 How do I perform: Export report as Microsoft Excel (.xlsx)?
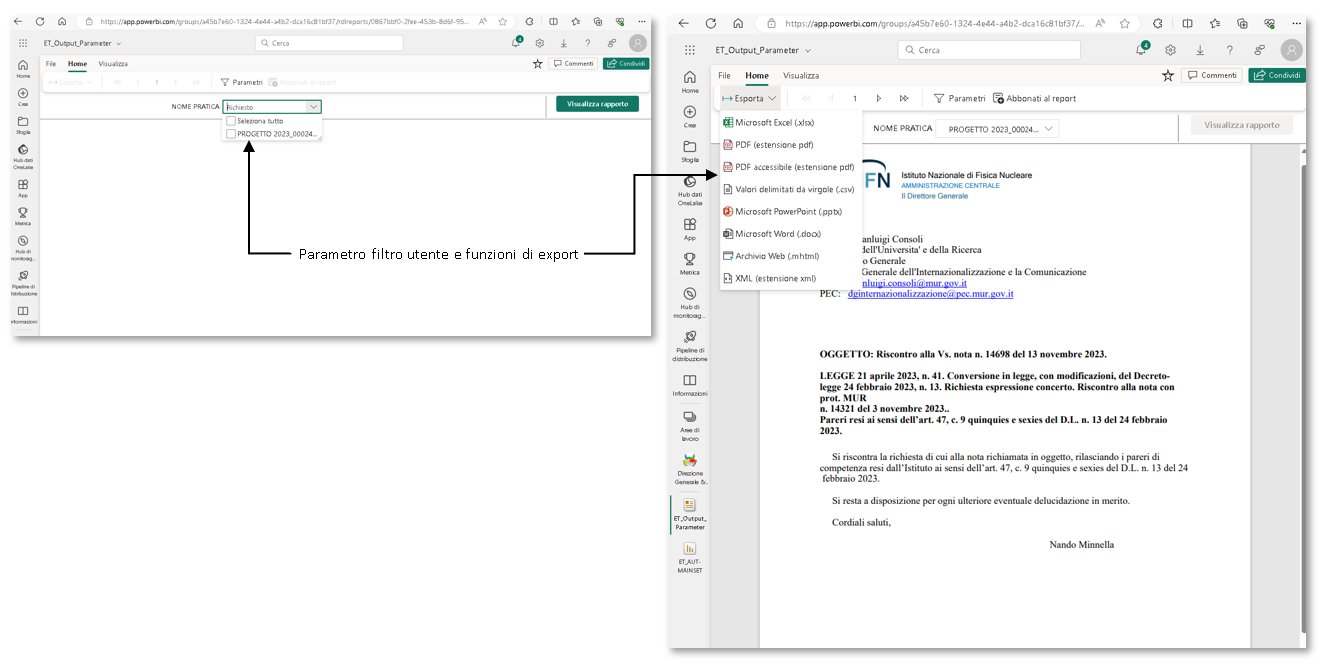(774, 123)
